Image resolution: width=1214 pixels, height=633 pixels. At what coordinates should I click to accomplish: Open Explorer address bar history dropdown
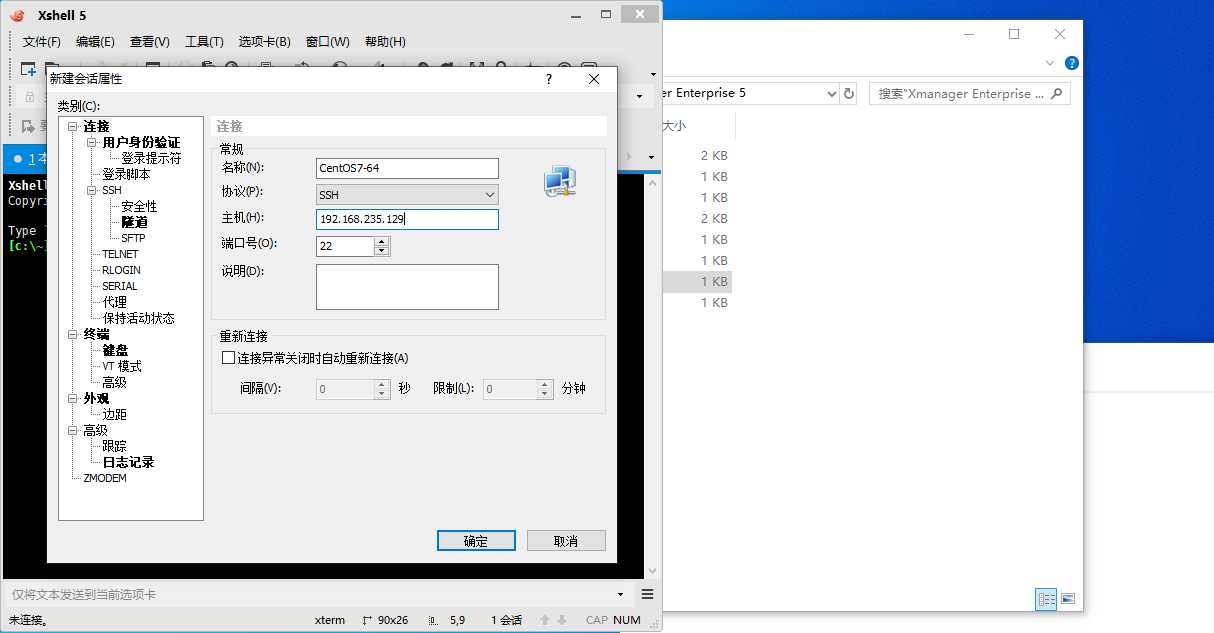click(831, 93)
